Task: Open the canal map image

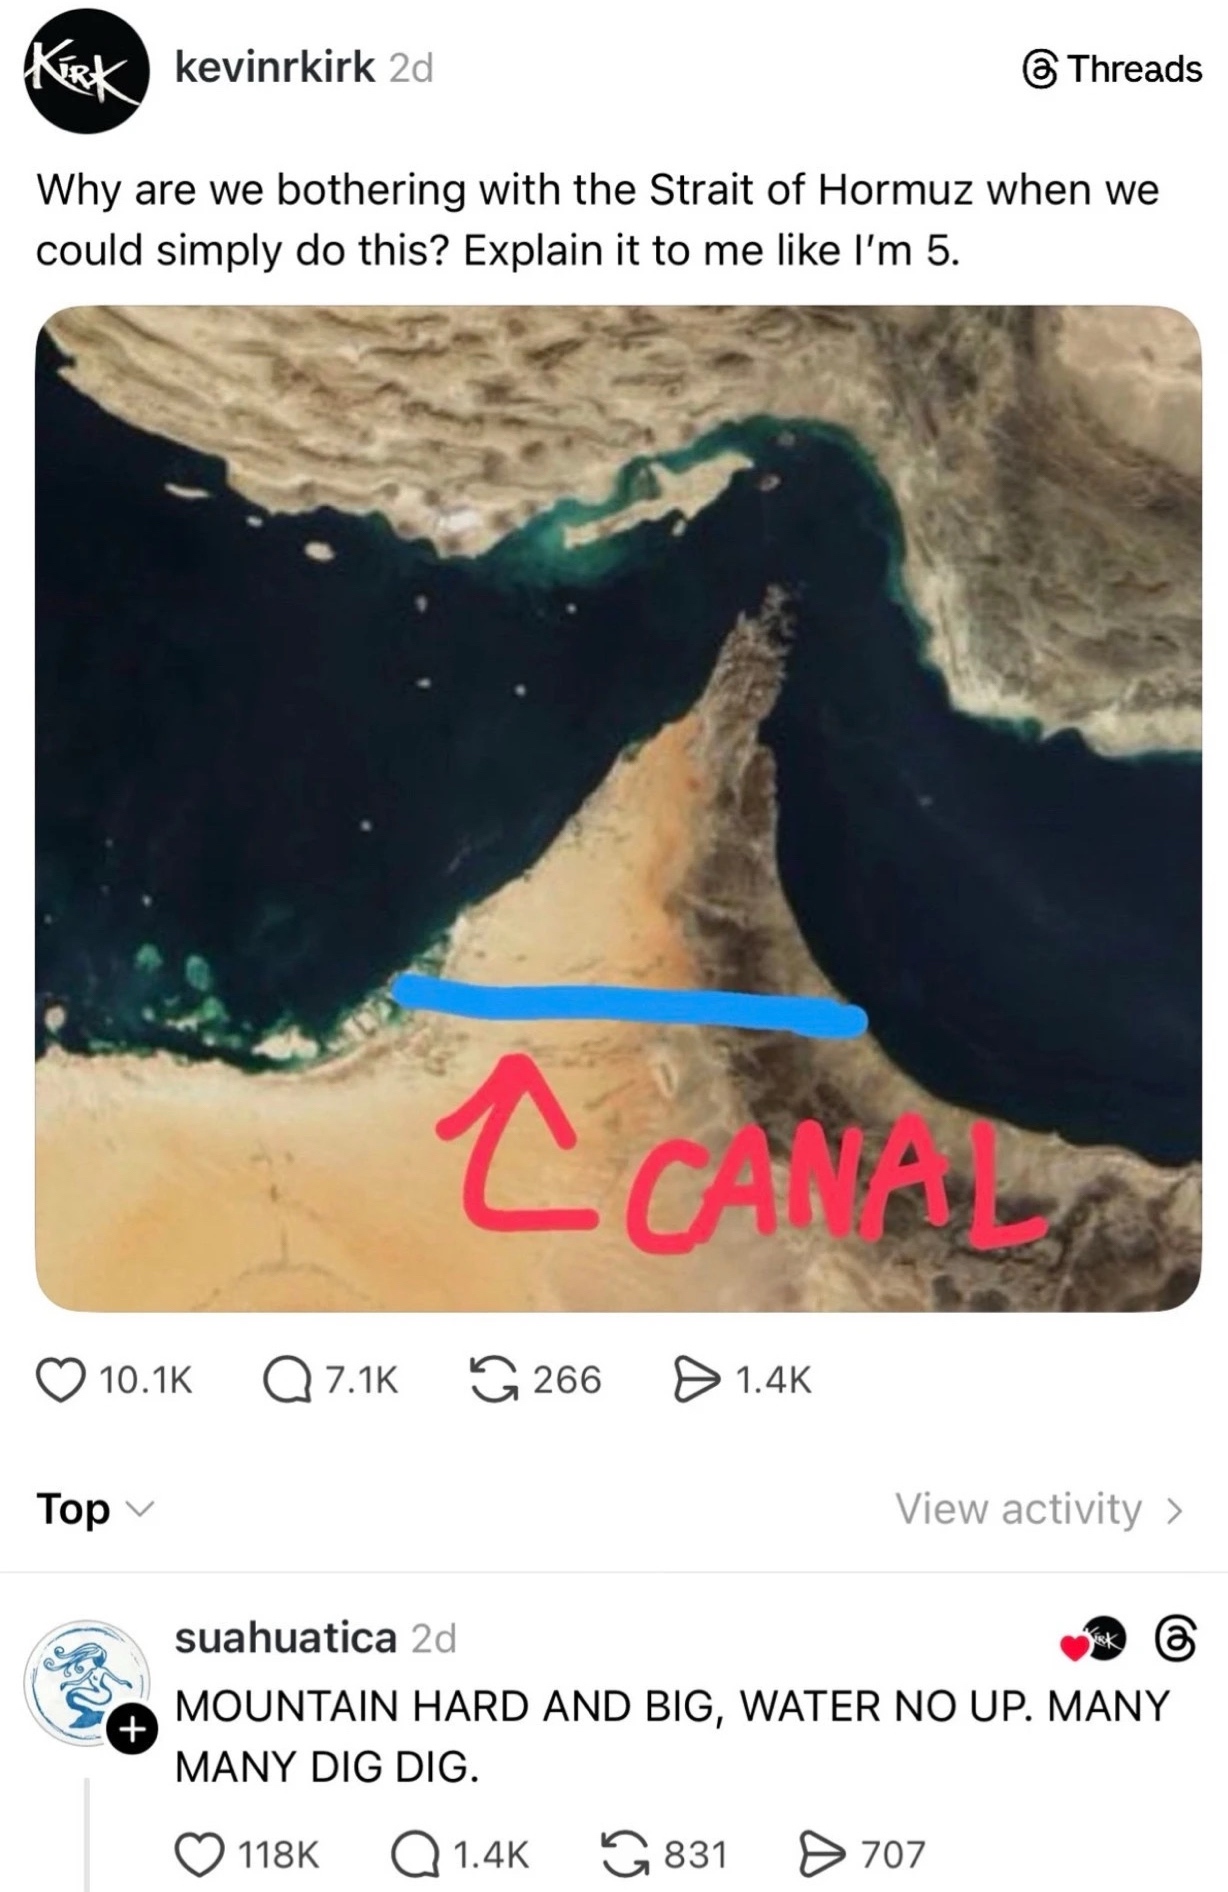Action: (x=618, y=808)
